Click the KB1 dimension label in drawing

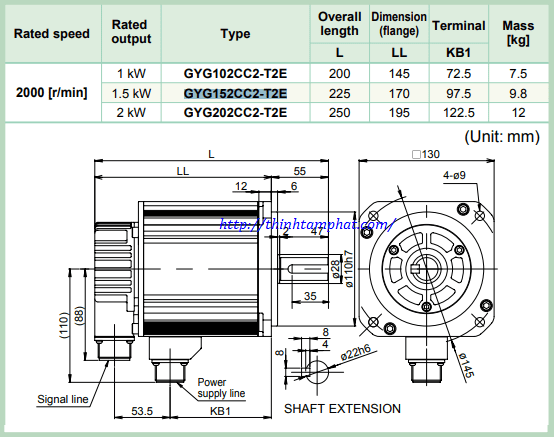(220, 411)
